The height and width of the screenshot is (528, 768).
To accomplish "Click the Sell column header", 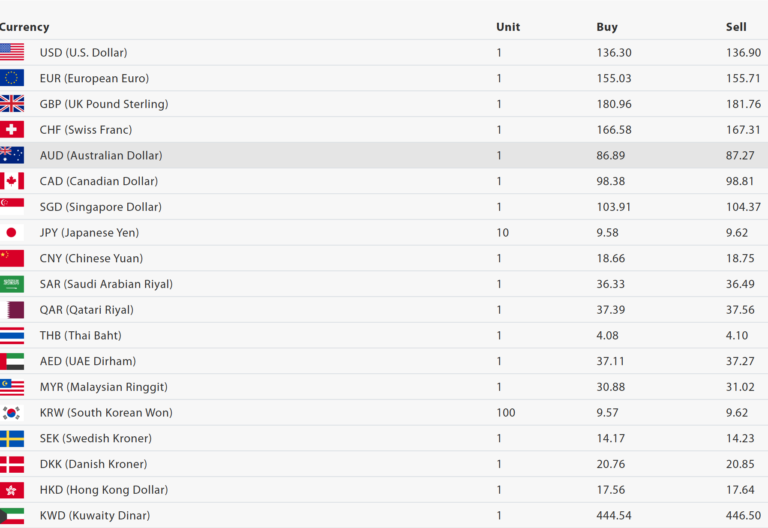I will pyautogui.click(x=736, y=27).
